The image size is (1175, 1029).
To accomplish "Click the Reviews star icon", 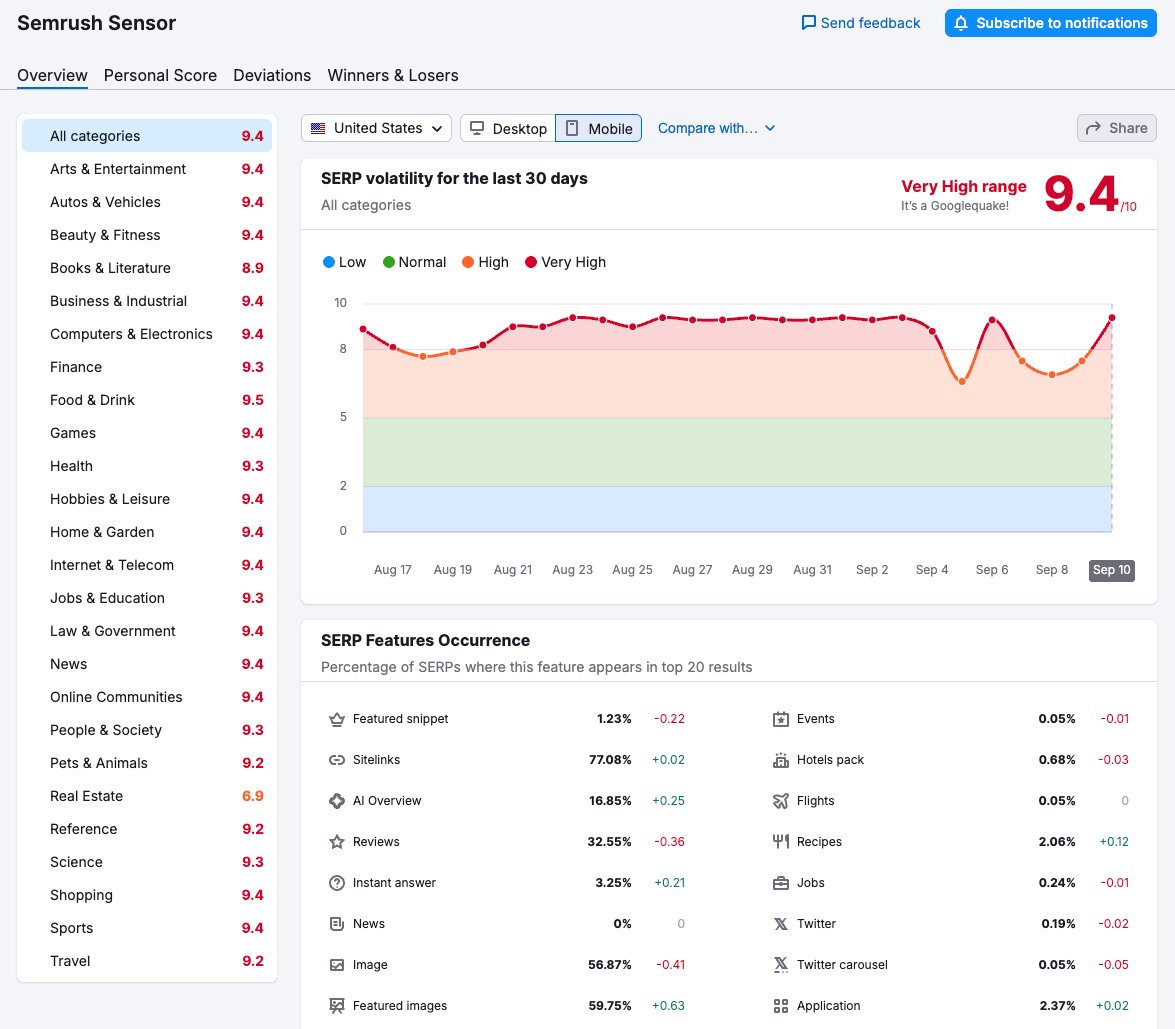I will click(334, 841).
